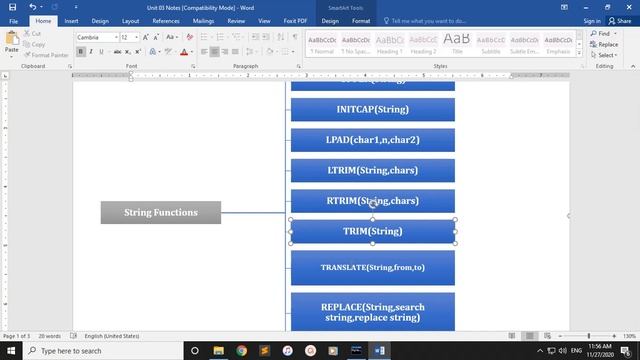The image size is (640, 360).
Task: Select the INITCAP(String) SmartArt box
Action: (x=373, y=109)
